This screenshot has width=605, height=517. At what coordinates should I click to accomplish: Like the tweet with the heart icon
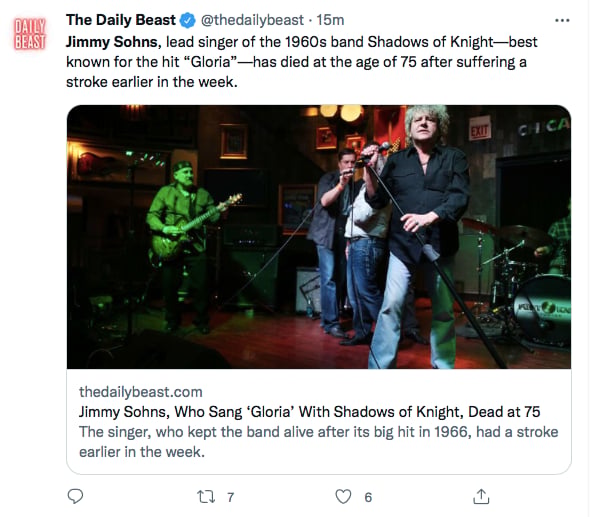click(343, 497)
